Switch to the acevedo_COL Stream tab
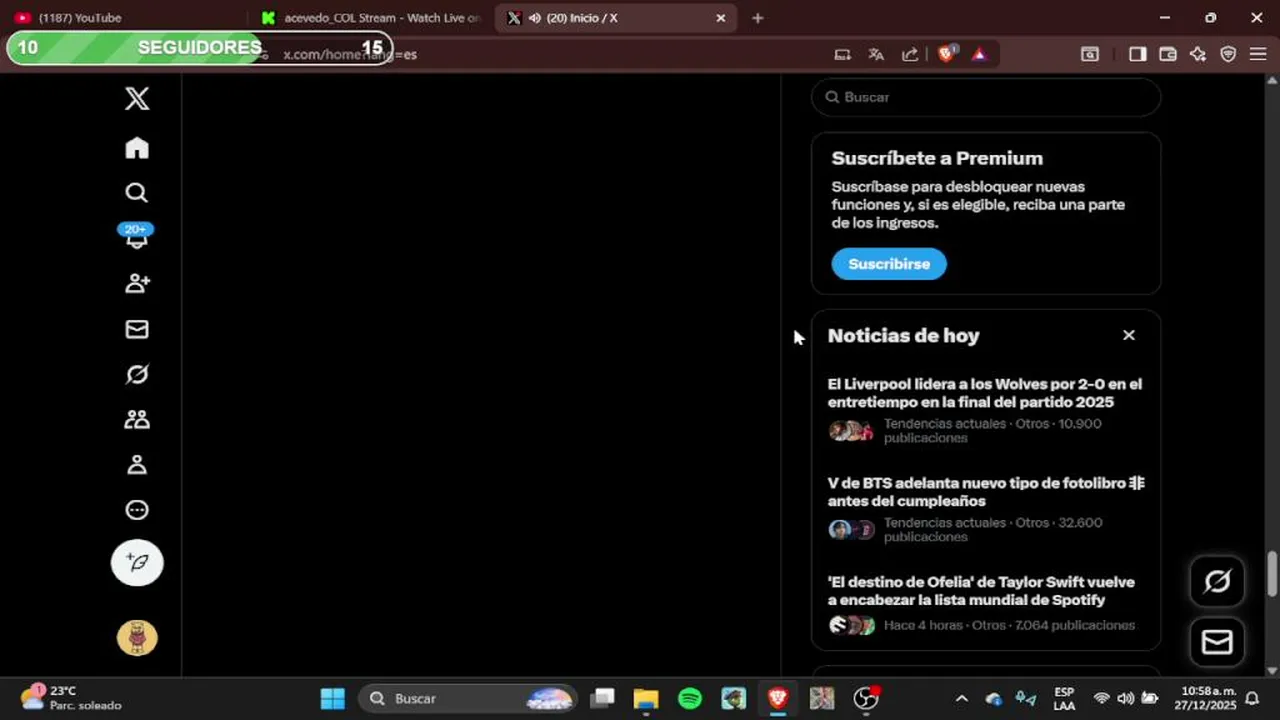 (370, 18)
